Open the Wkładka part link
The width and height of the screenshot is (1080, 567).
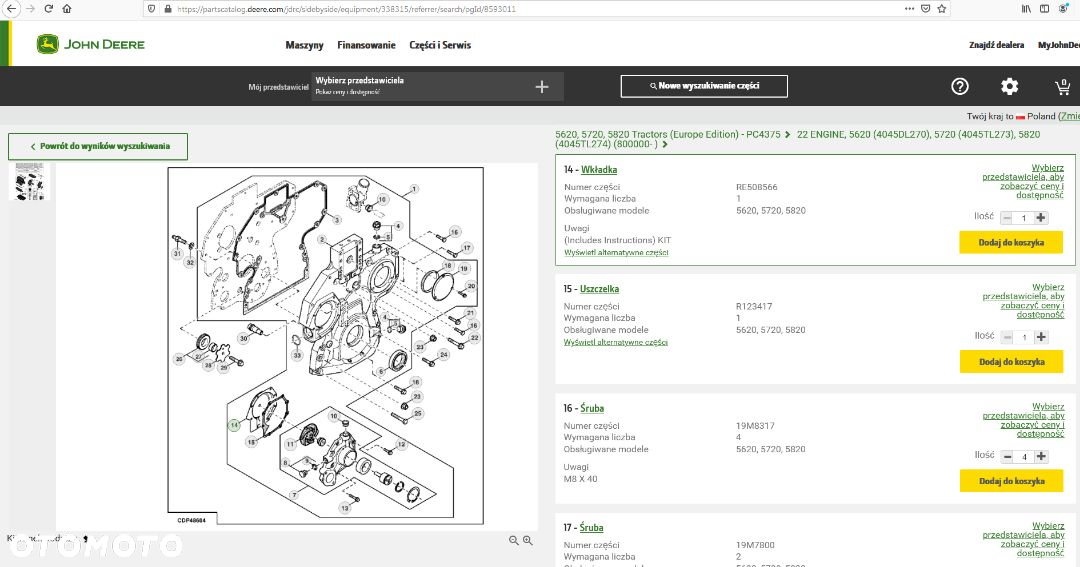coord(599,169)
